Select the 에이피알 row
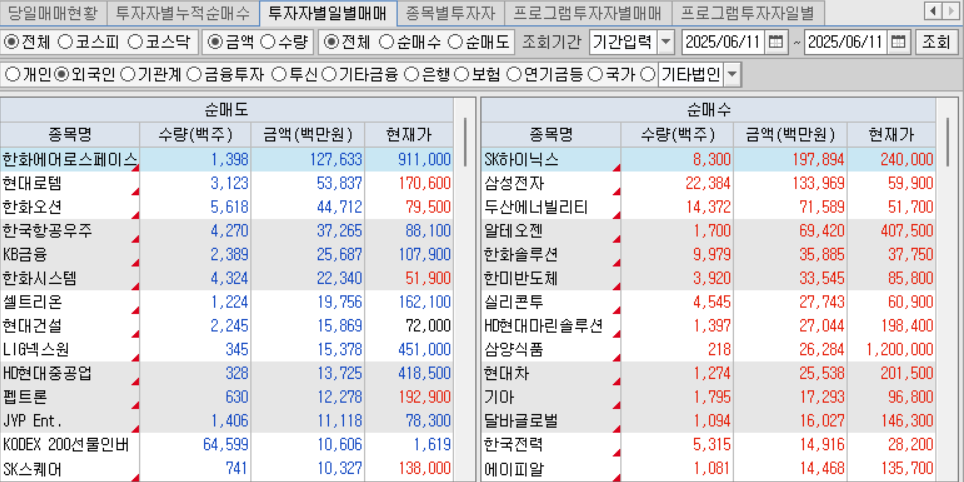964x482 pixels. [708, 469]
